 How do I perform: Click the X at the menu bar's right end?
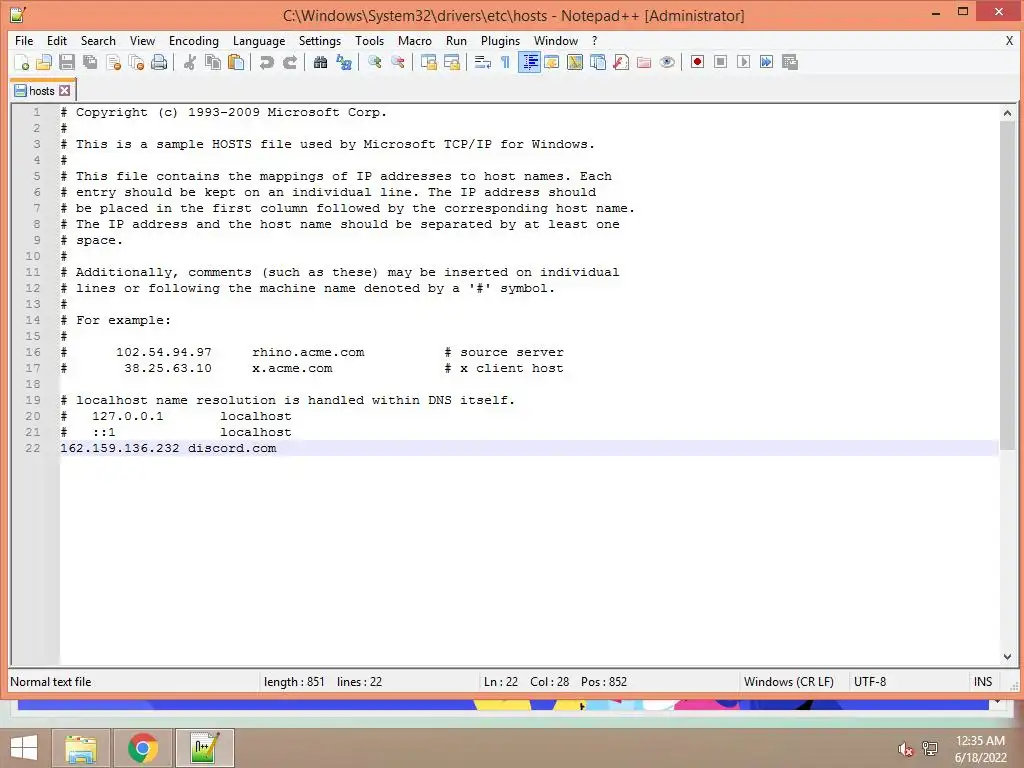pyautogui.click(x=1009, y=40)
